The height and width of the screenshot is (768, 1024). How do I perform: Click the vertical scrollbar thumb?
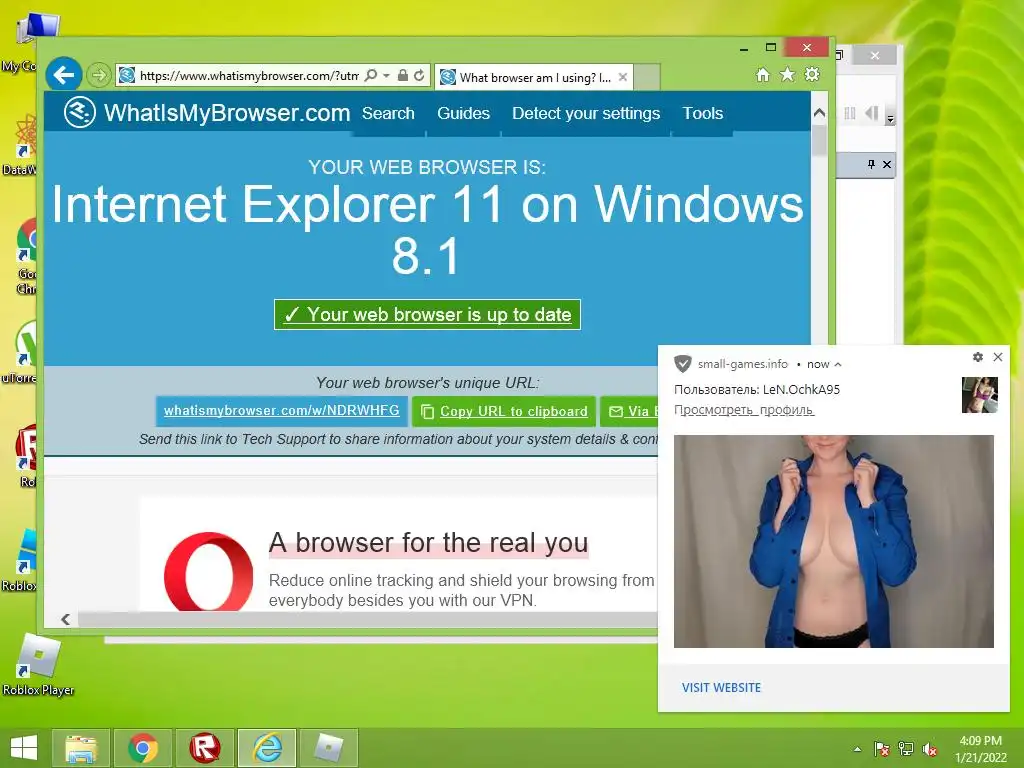pyautogui.click(x=819, y=140)
